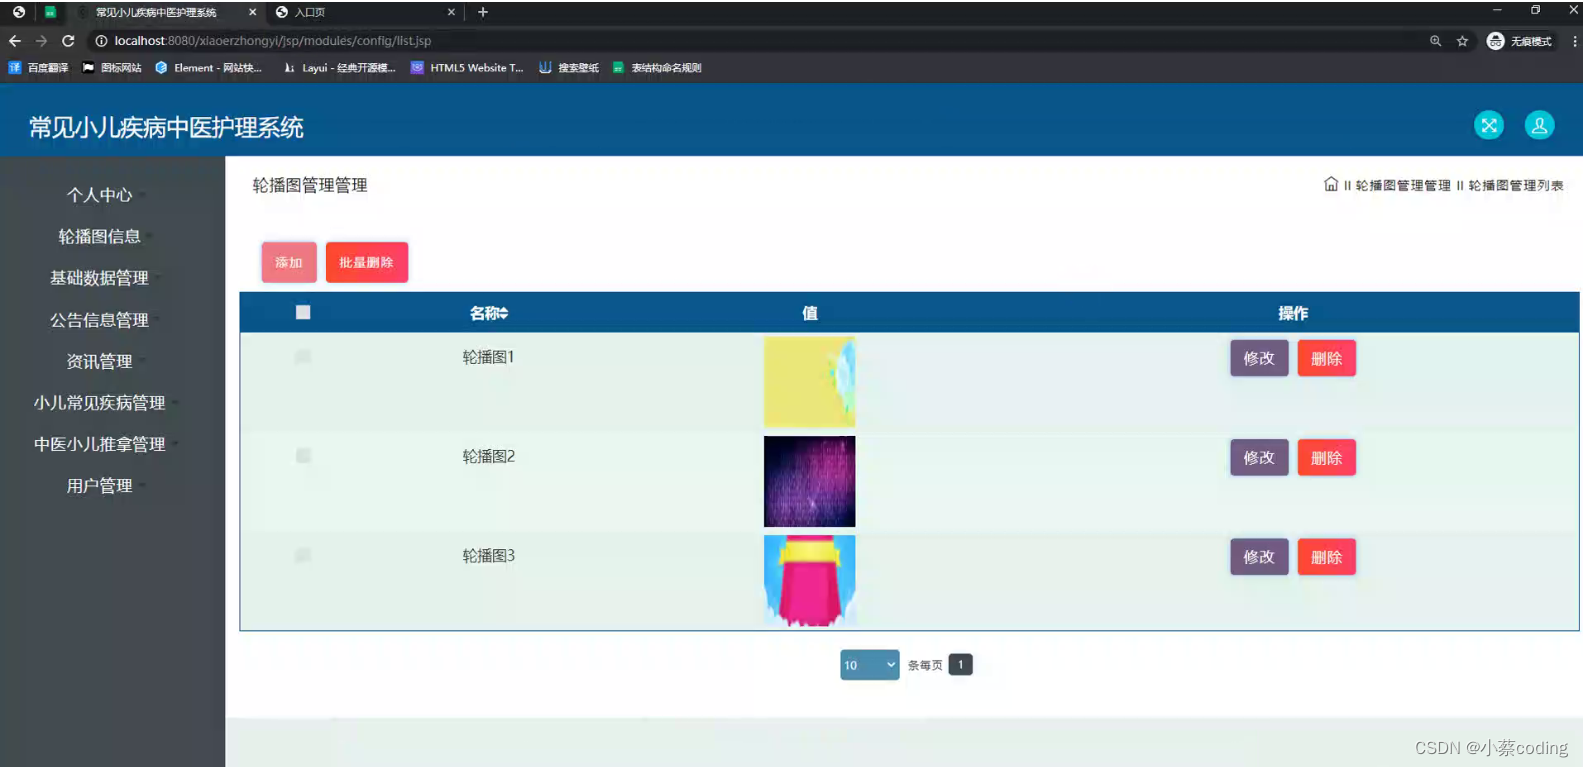Open the HTML5 Website bookmark
Viewport: 1583px width, 767px height.
click(467, 68)
